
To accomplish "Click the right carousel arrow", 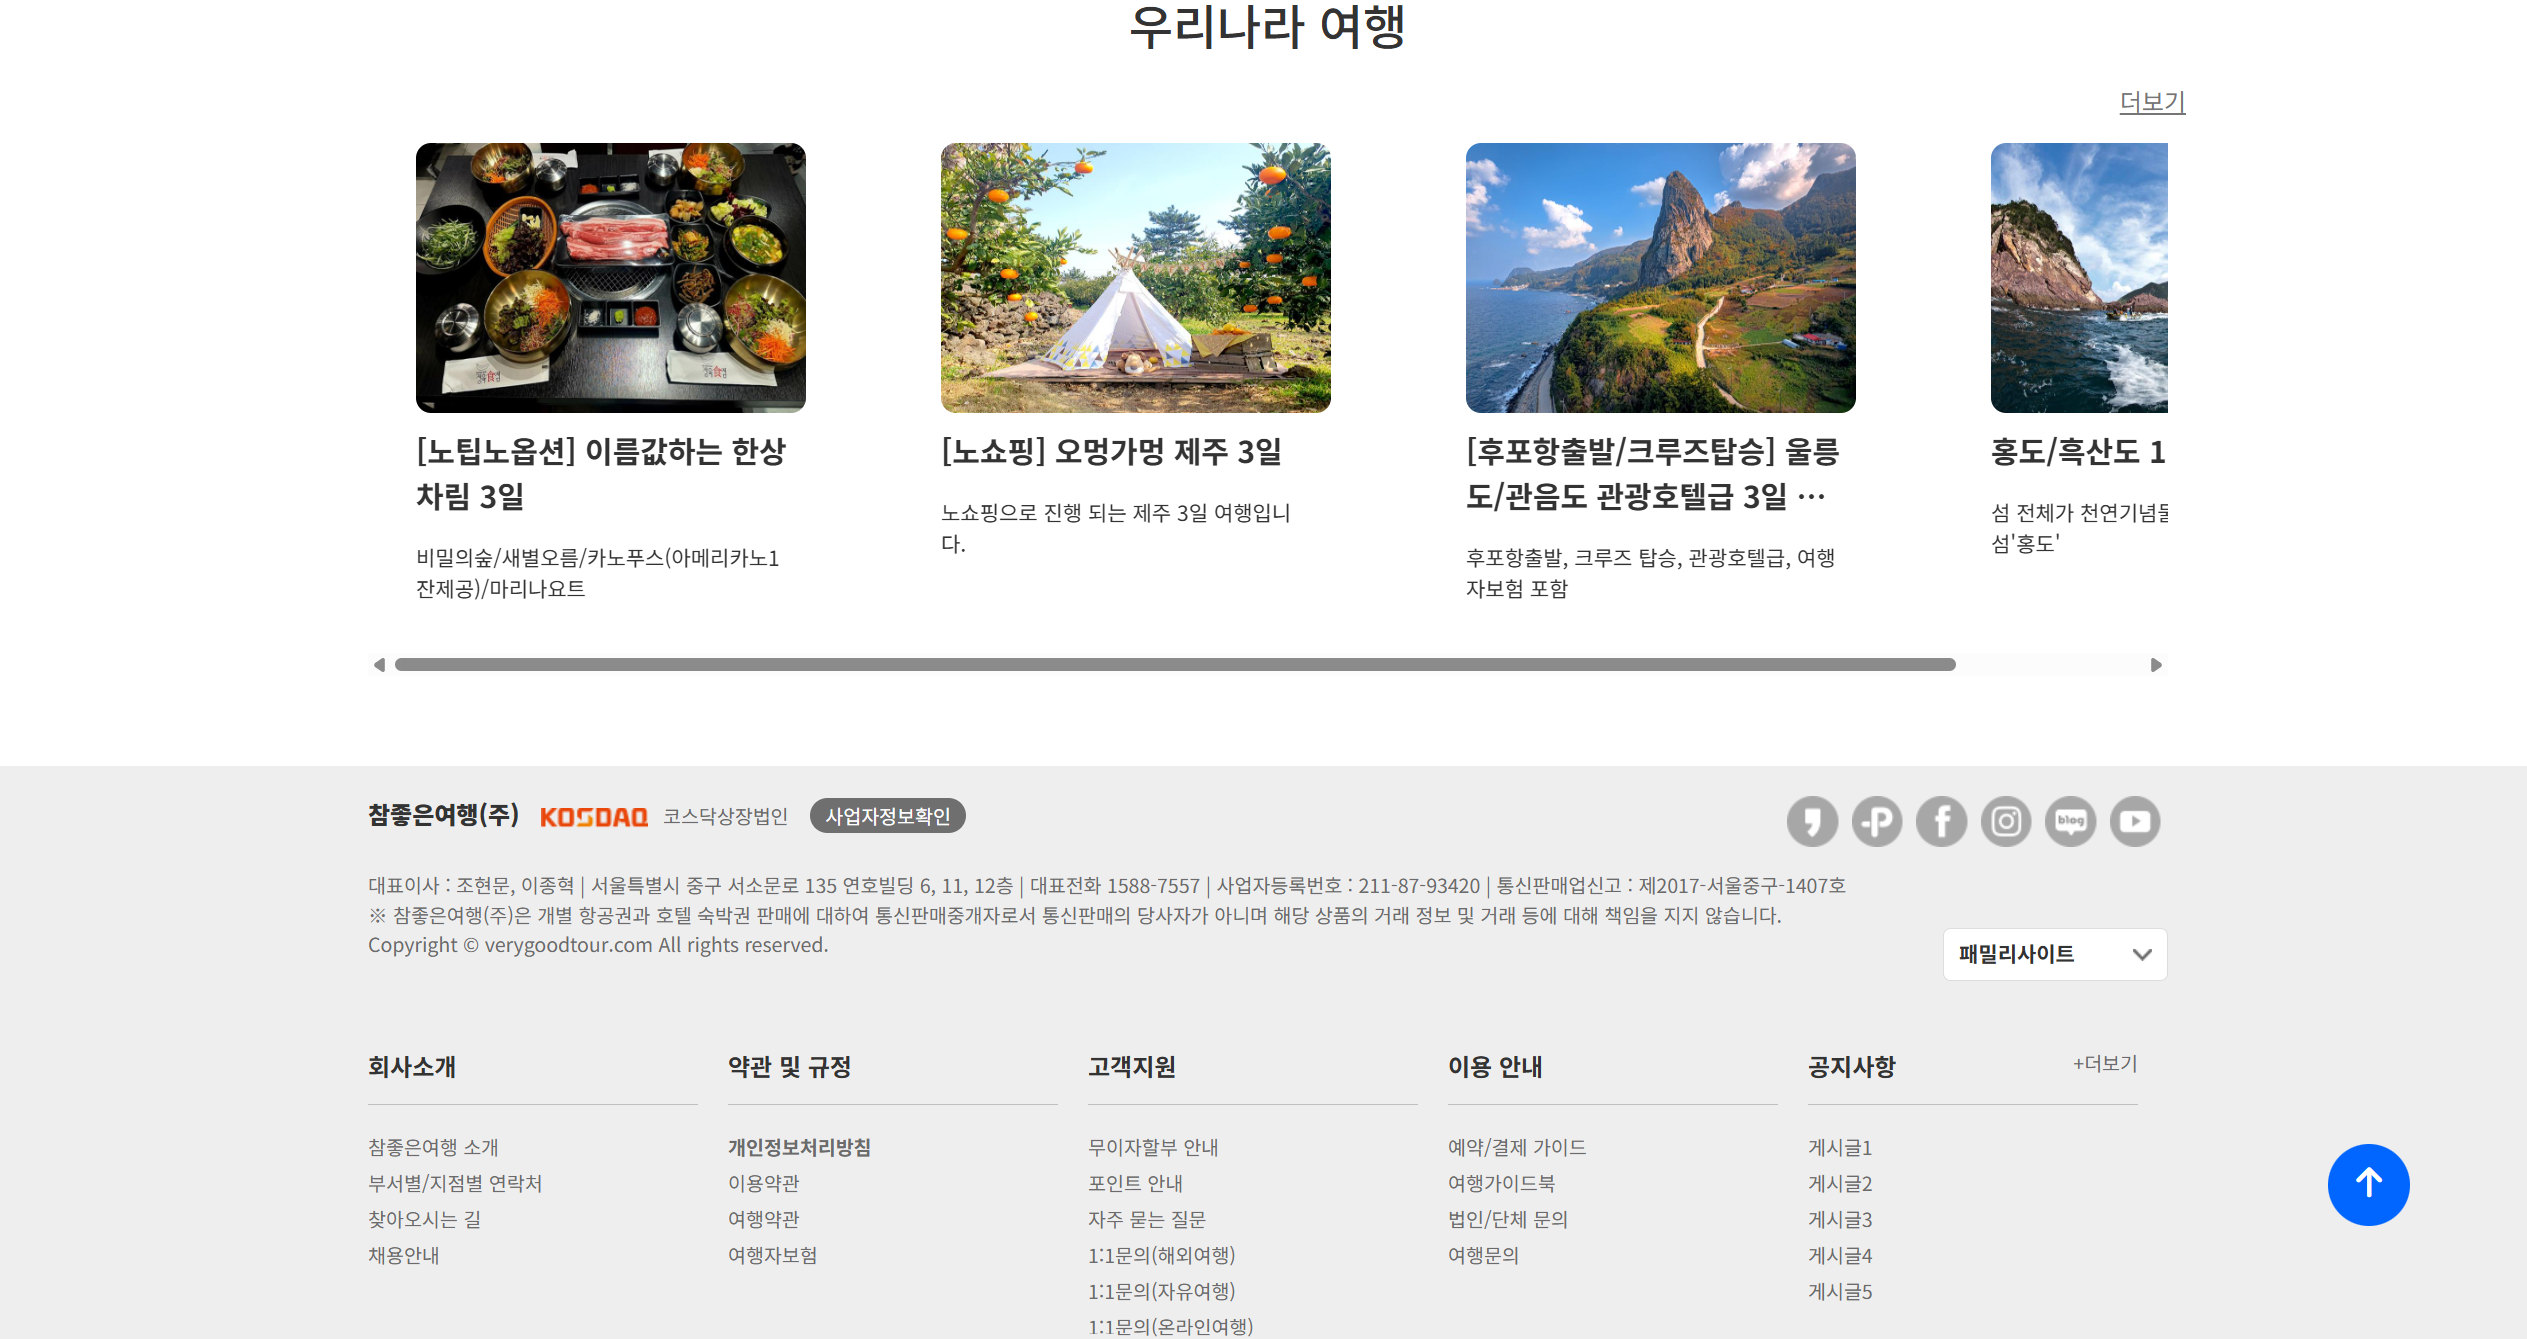I will 2155,663.
